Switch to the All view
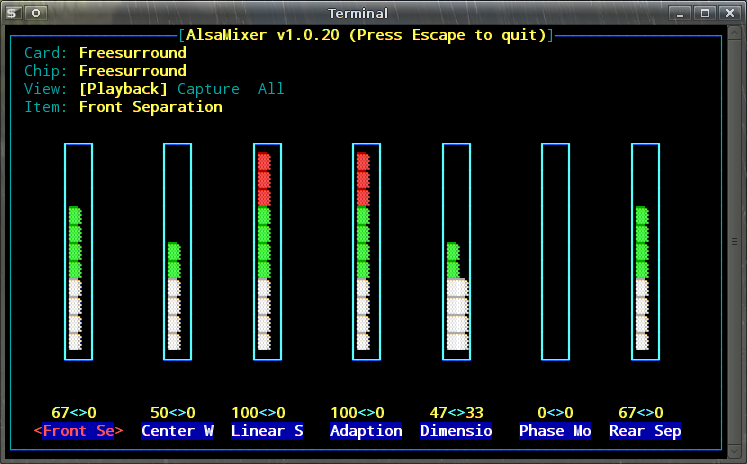 (x=271, y=89)
